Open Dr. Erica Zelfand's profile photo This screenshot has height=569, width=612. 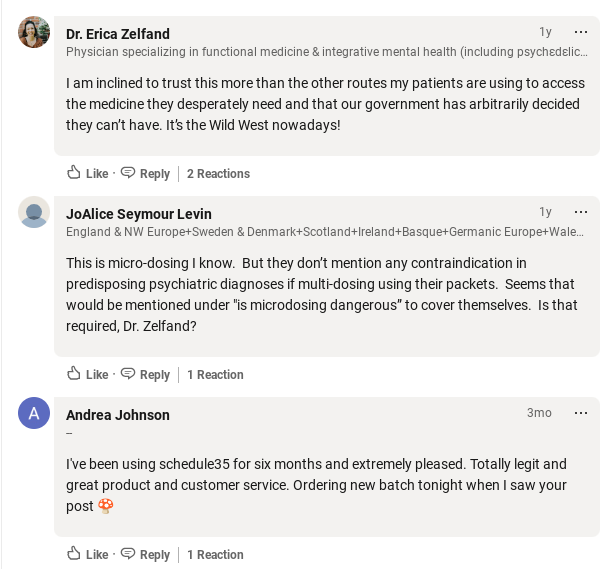[x=34, y=32]
